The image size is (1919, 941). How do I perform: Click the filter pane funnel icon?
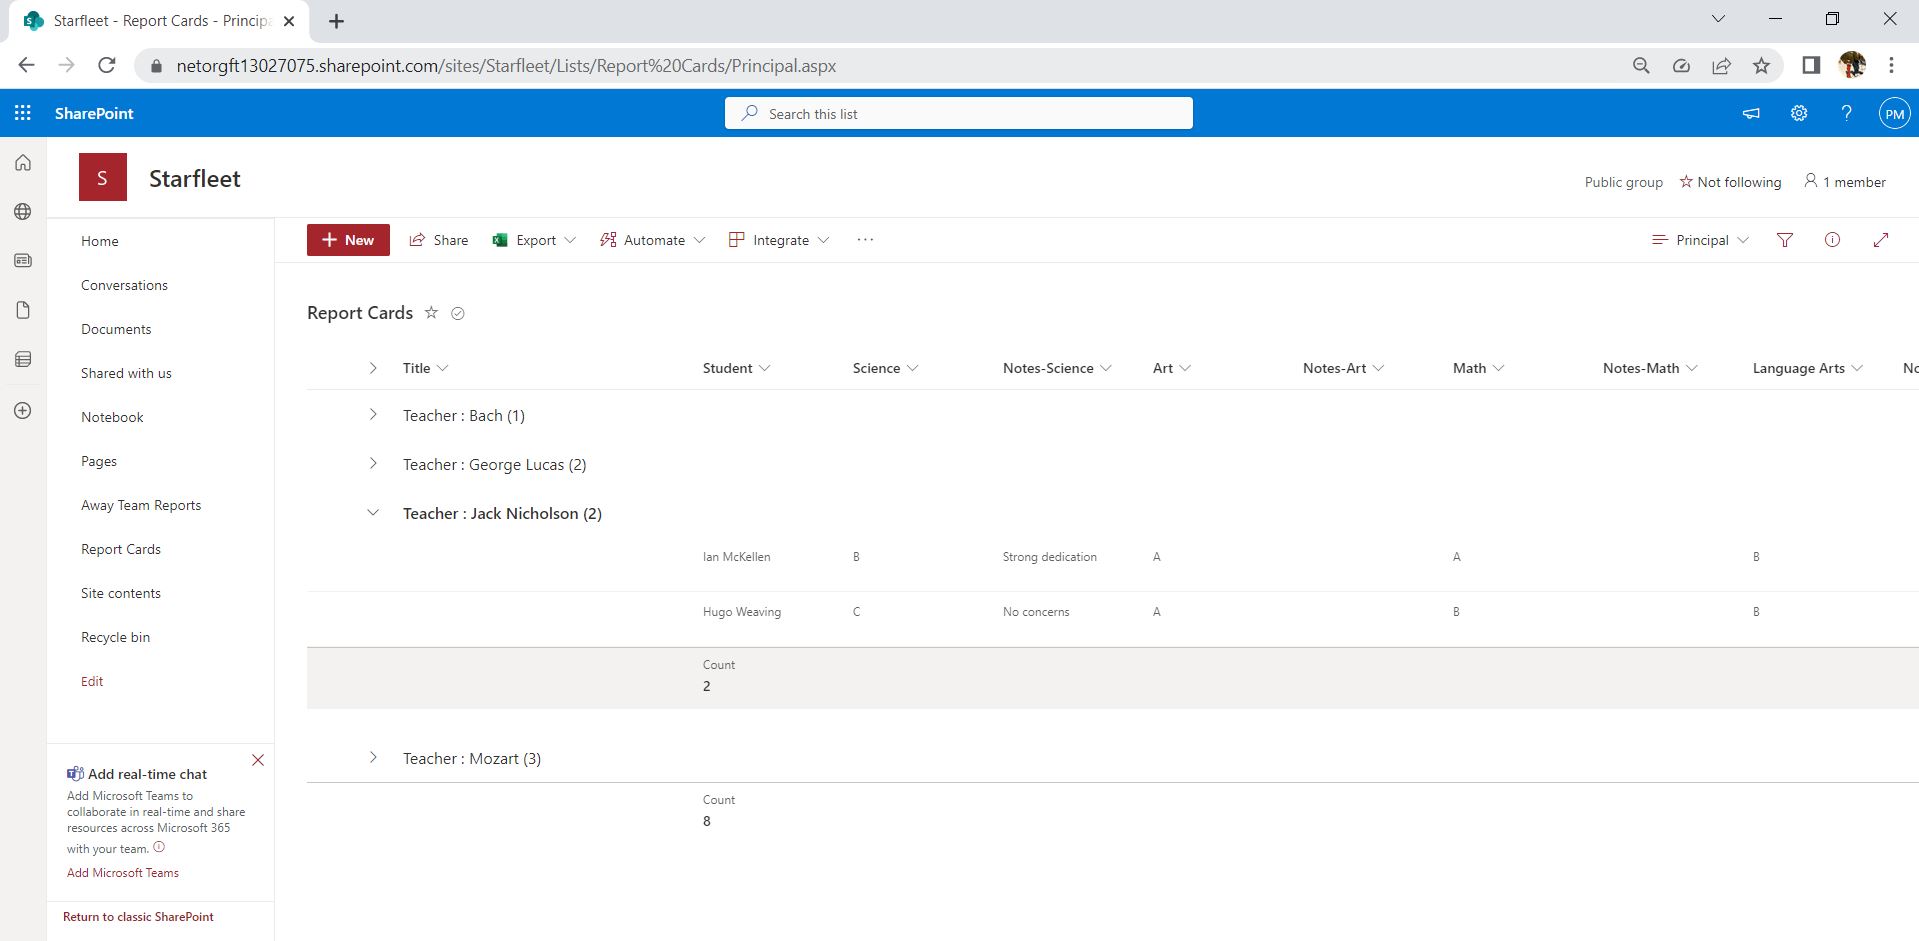tap(1784, 240)
